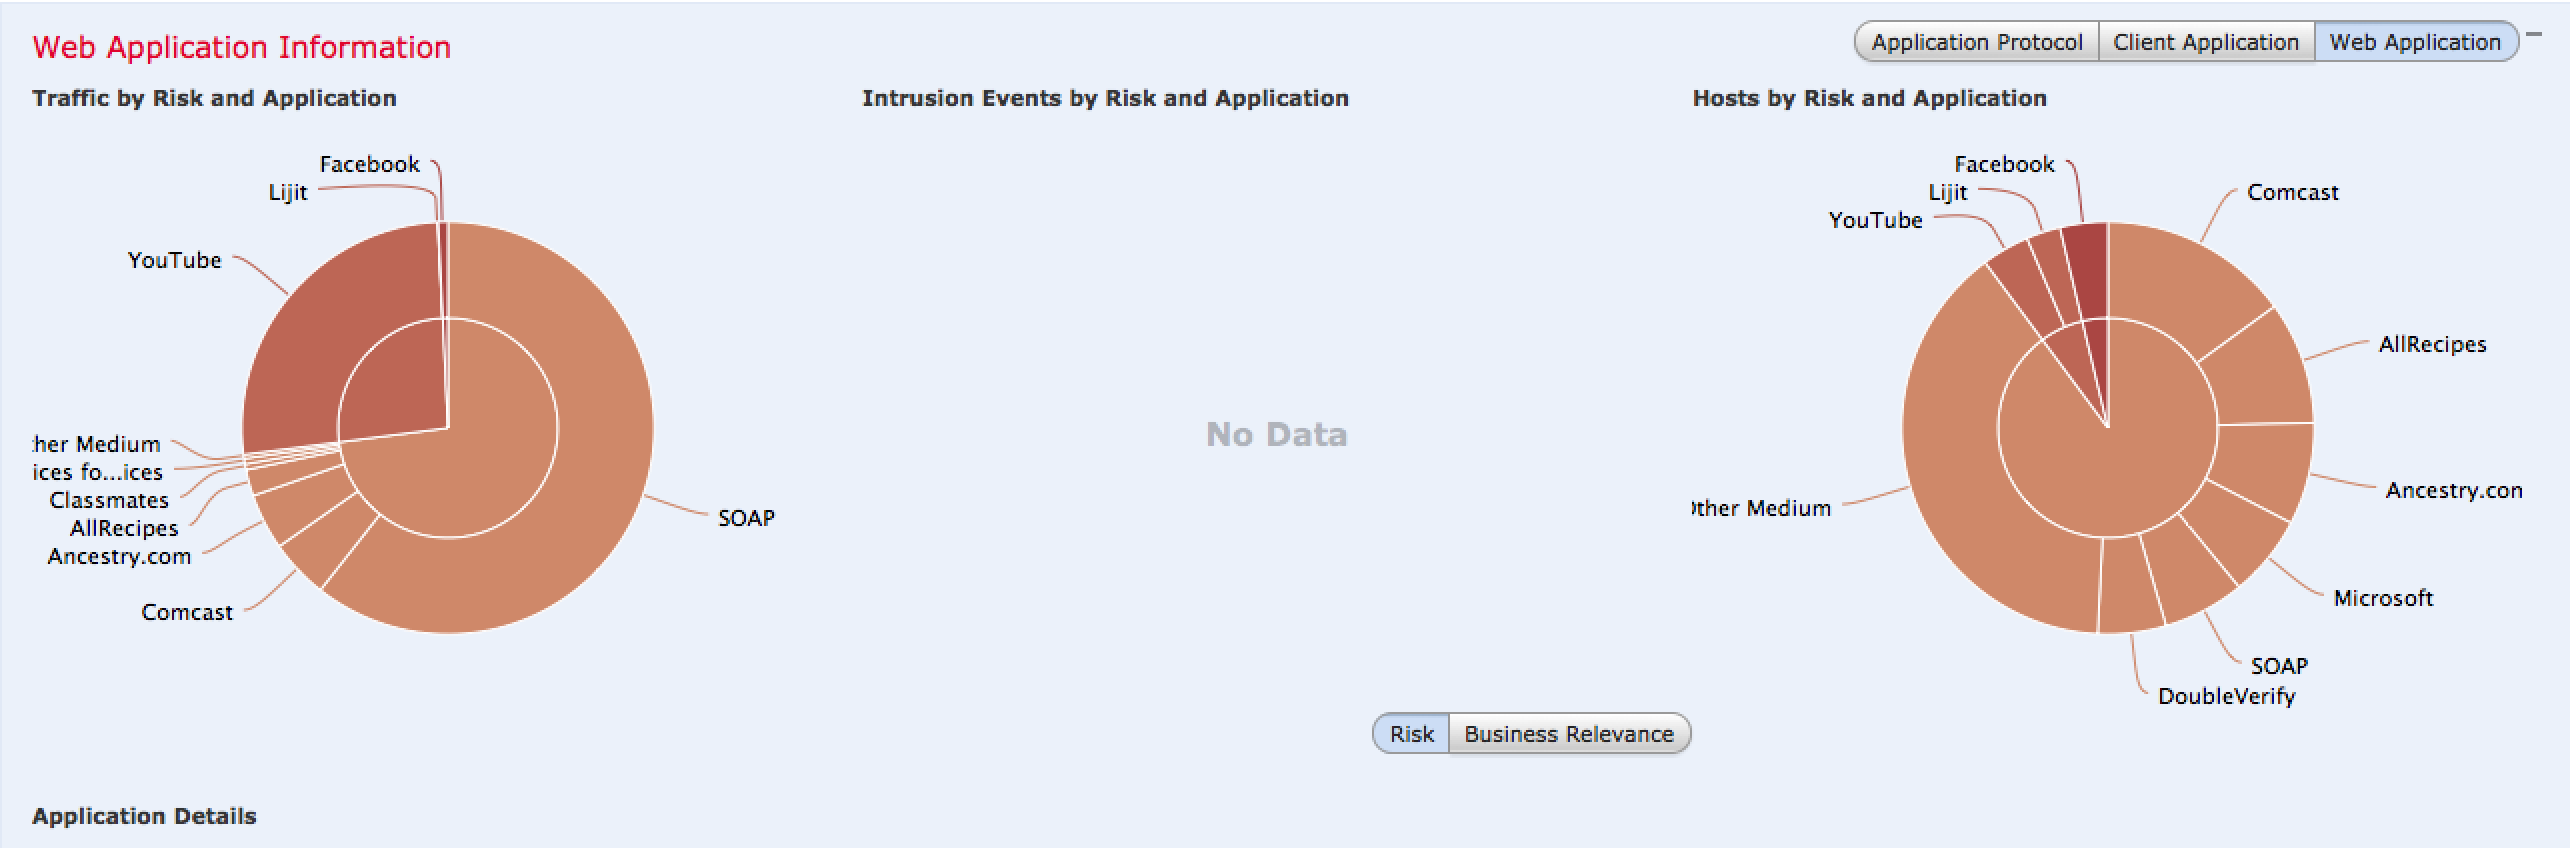Collapse the Web Application Information panel
Screen dimensions: 2570x848
coord(2533,34)
